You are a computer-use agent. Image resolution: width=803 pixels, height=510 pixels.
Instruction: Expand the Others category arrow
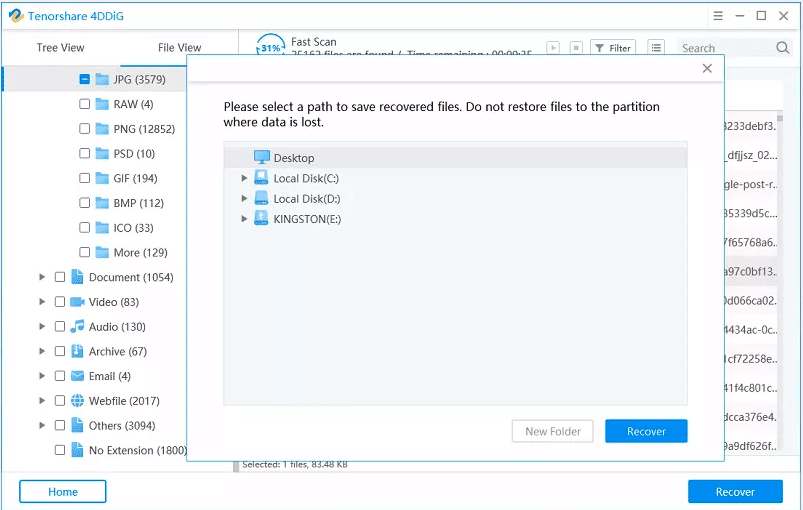42,425
